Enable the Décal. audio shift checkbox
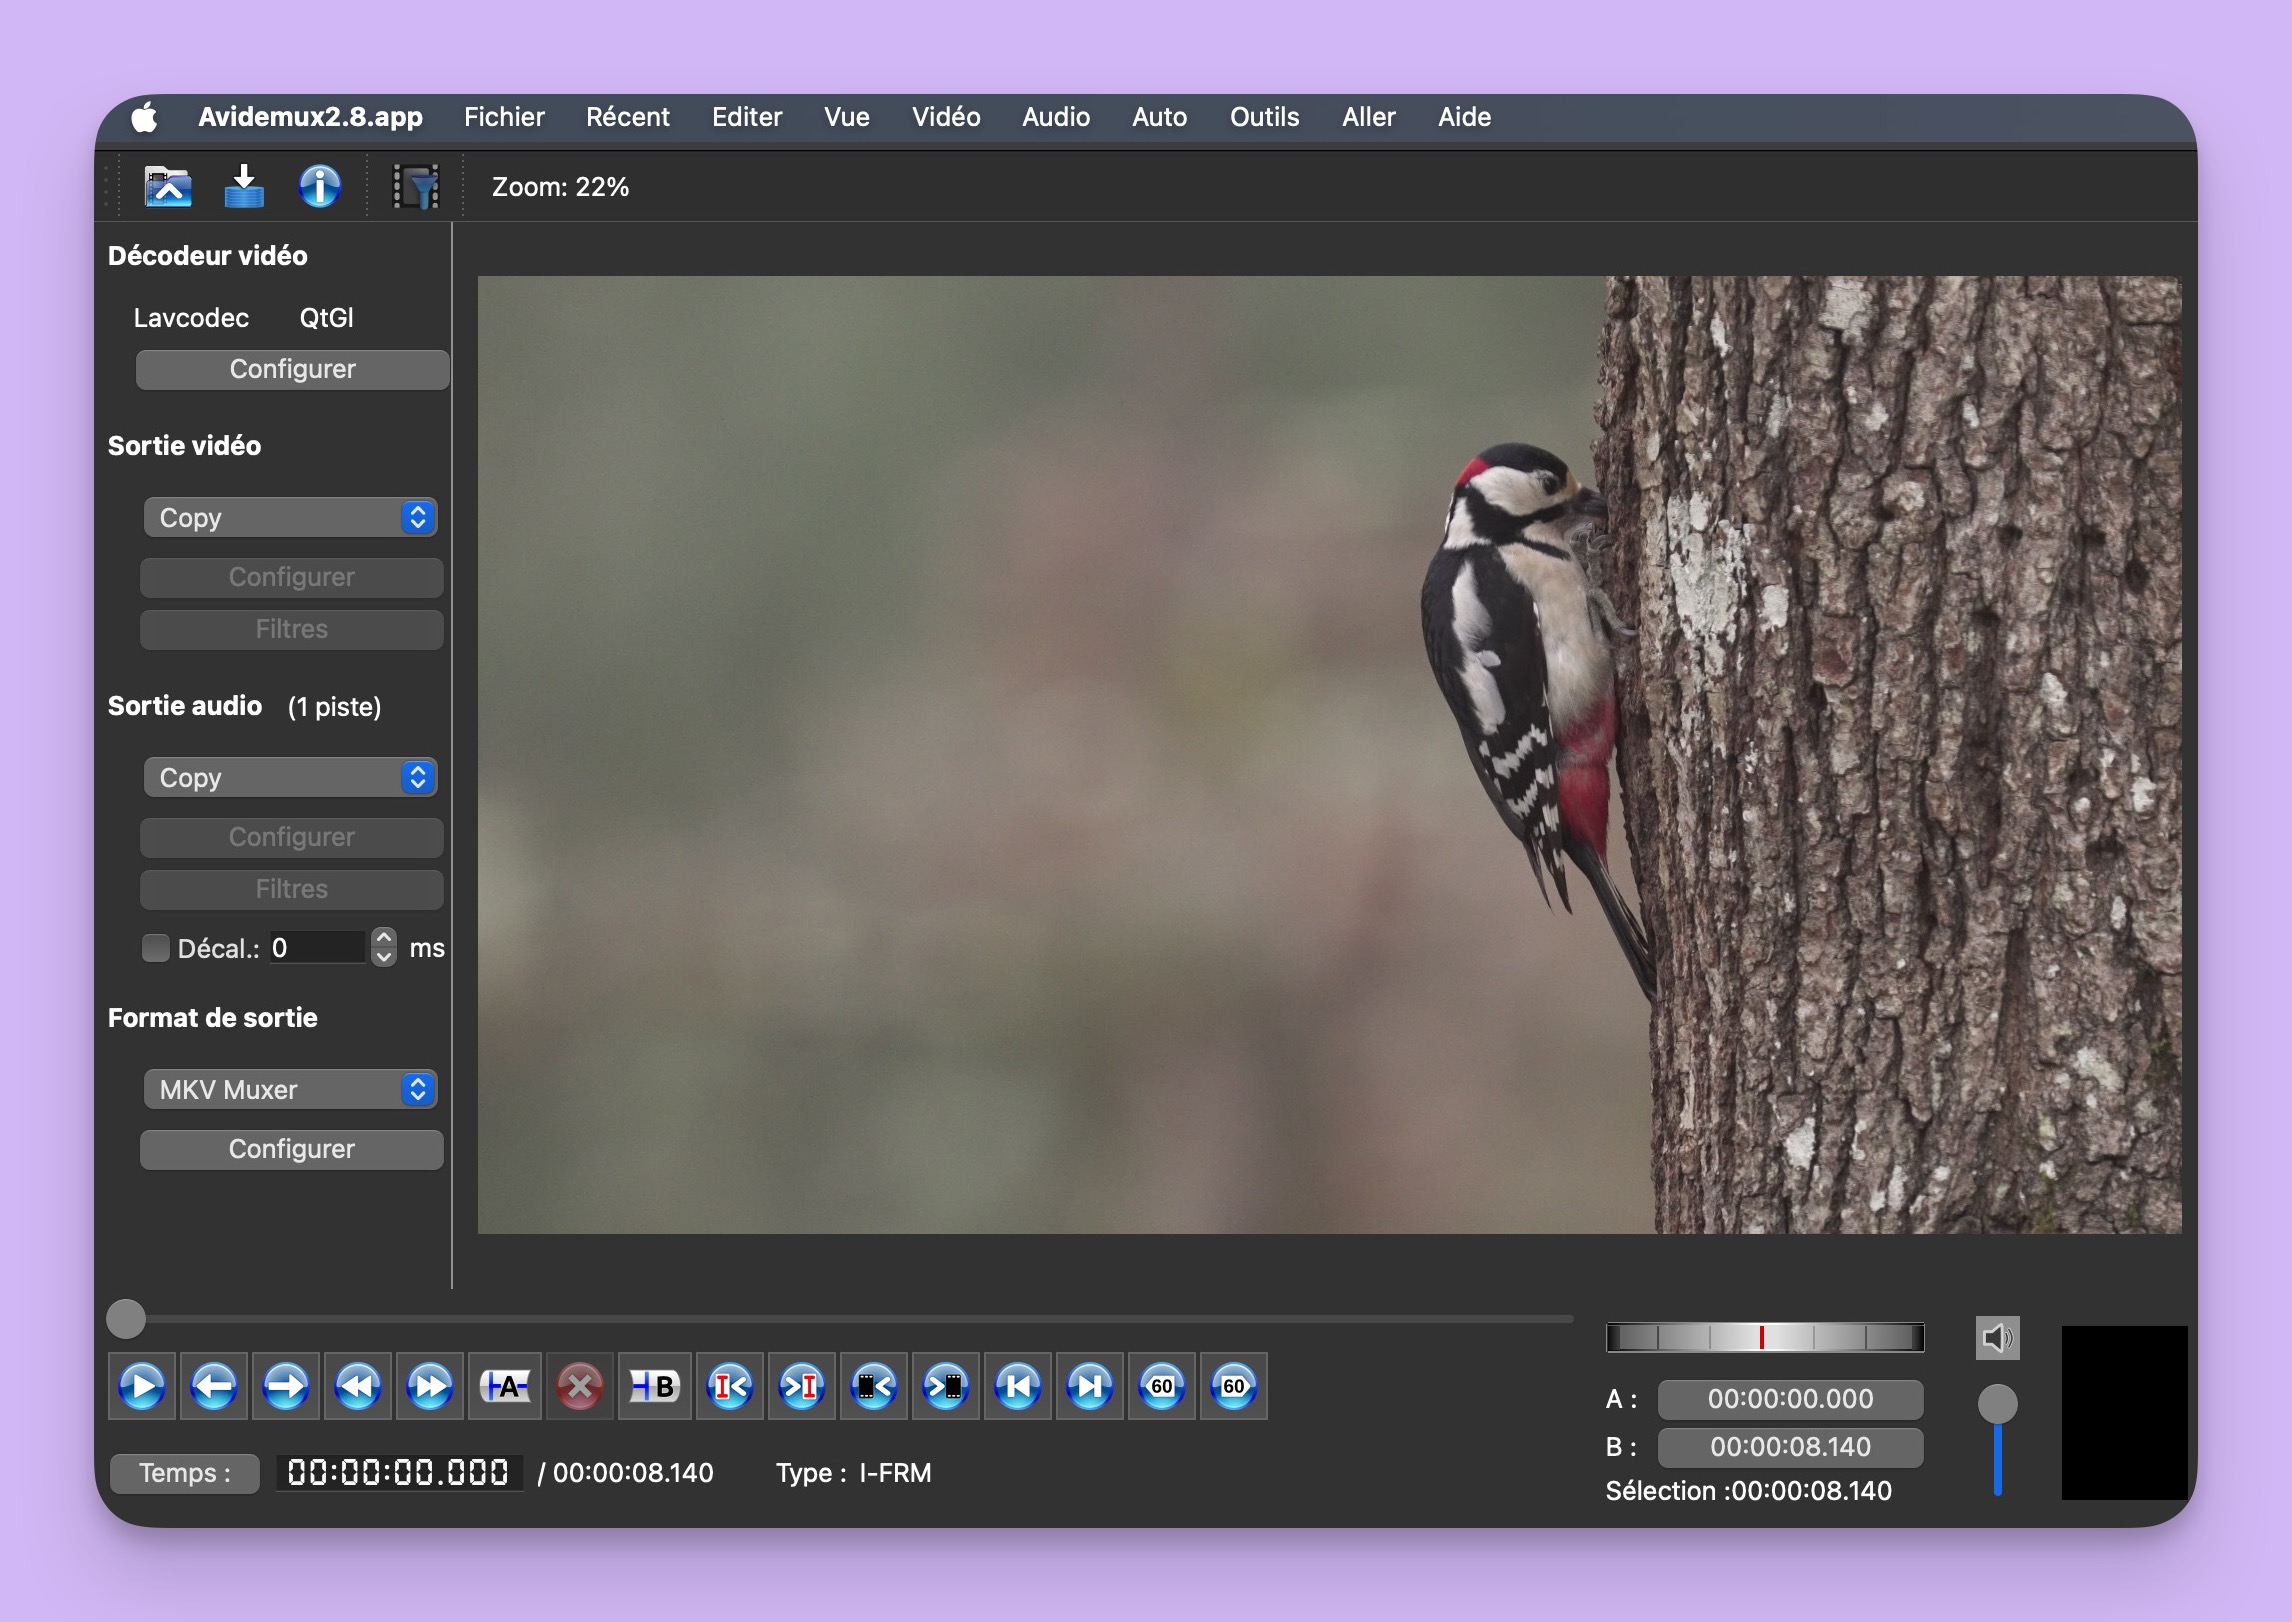 [155, 948]
